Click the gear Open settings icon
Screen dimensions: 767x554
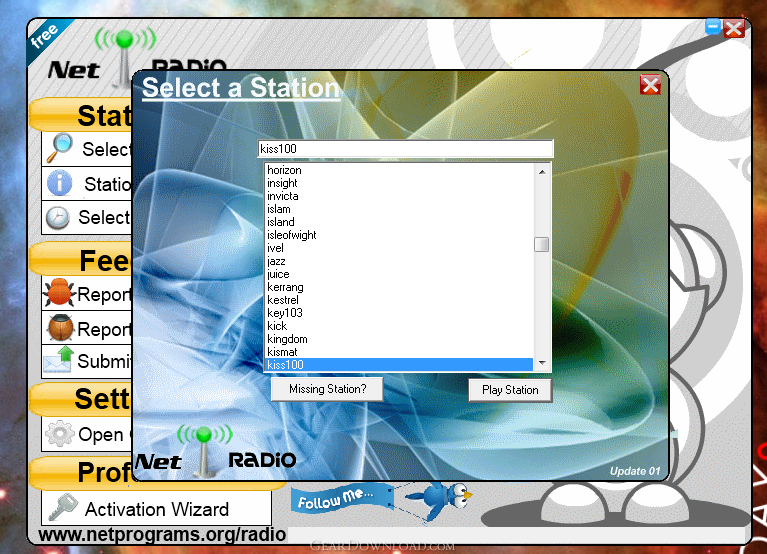coord(60,433)
